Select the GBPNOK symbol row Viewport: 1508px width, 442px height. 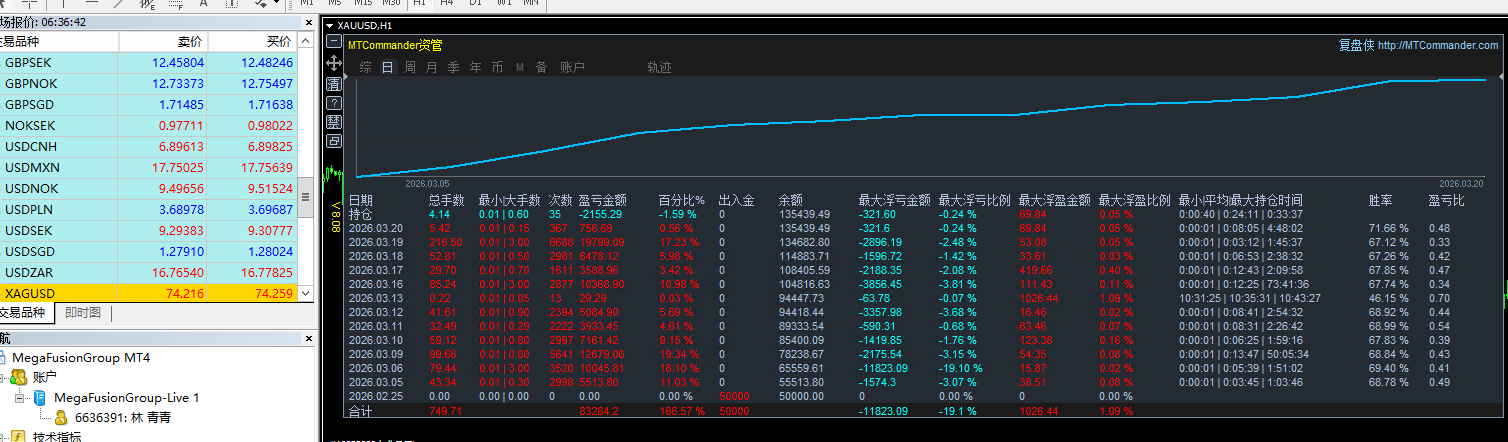coord(149,83)
